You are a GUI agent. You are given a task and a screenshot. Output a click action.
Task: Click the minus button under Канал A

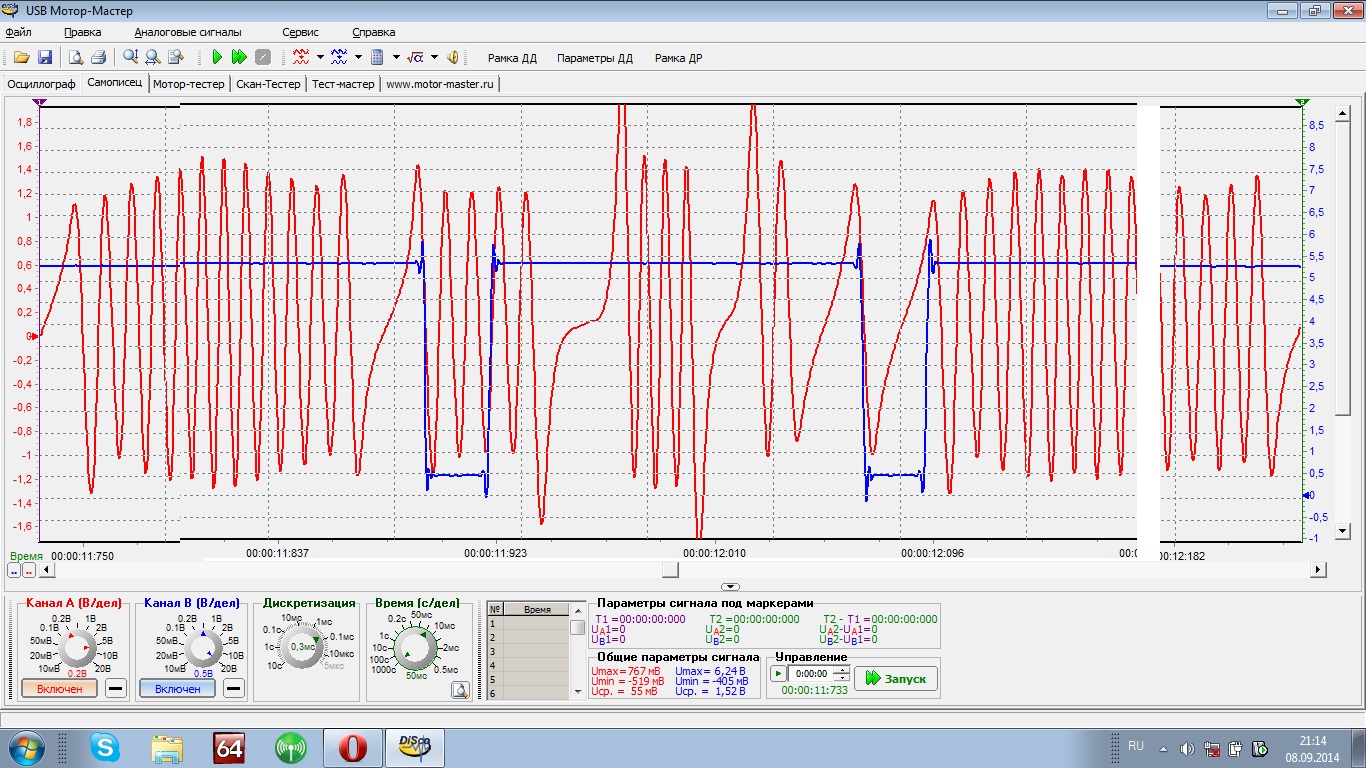click(x=116, y=689)
